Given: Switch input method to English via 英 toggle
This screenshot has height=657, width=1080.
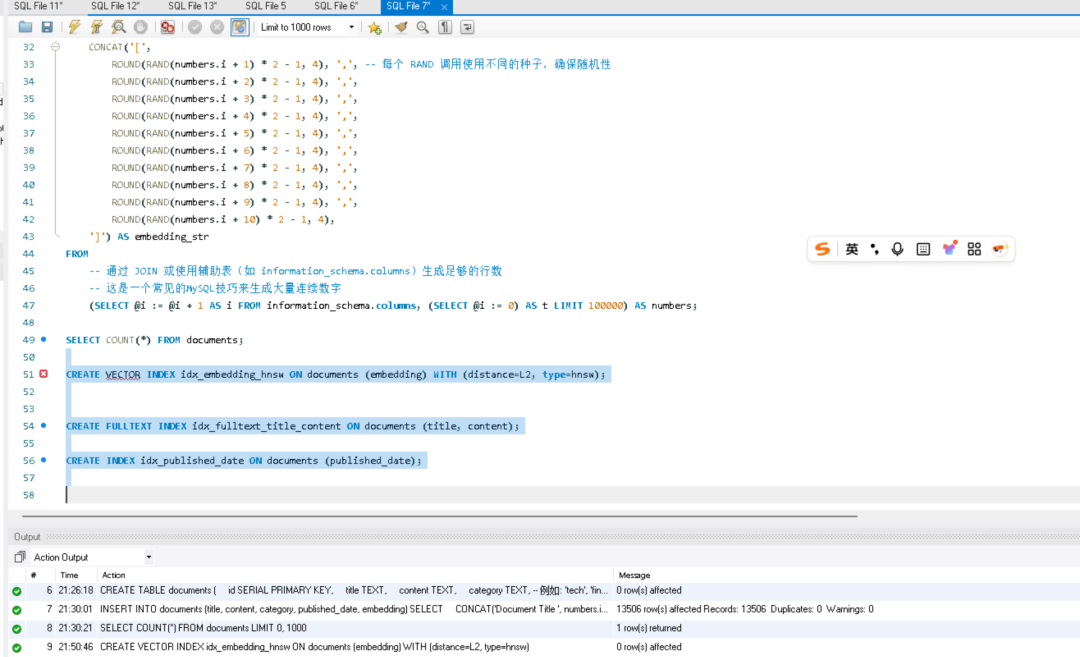Looking at the screenshot, I should click(851, 248).
